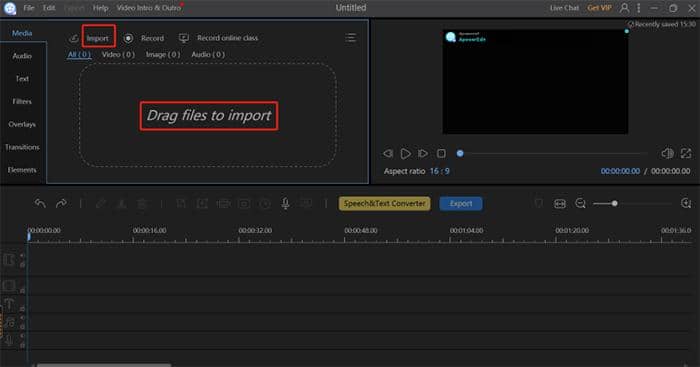Click the fullscreen preview icon
Image resolution: width=700 pixels, height=367 pixels.
tap(686, 154)
